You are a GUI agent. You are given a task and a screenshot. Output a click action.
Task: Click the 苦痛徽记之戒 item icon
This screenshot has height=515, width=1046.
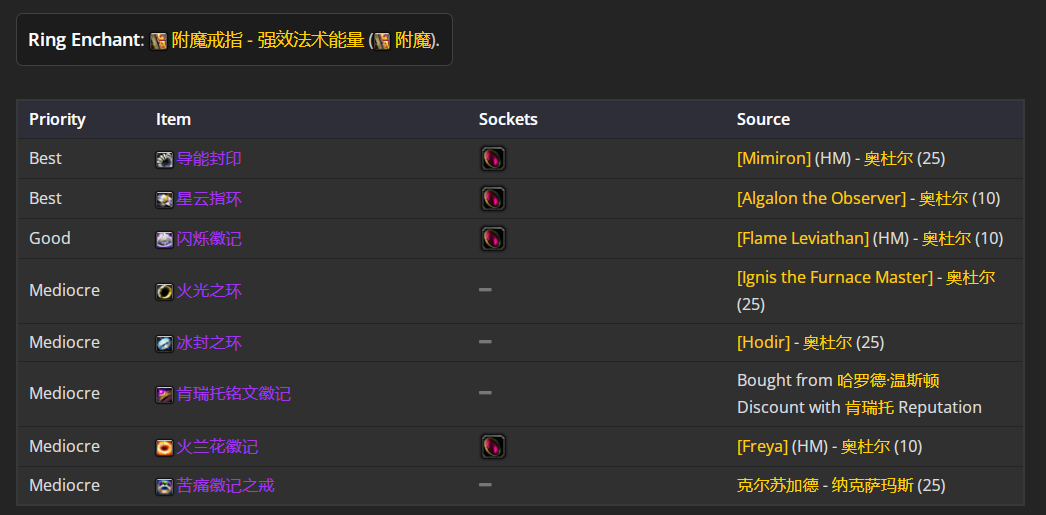coord(164,486)
